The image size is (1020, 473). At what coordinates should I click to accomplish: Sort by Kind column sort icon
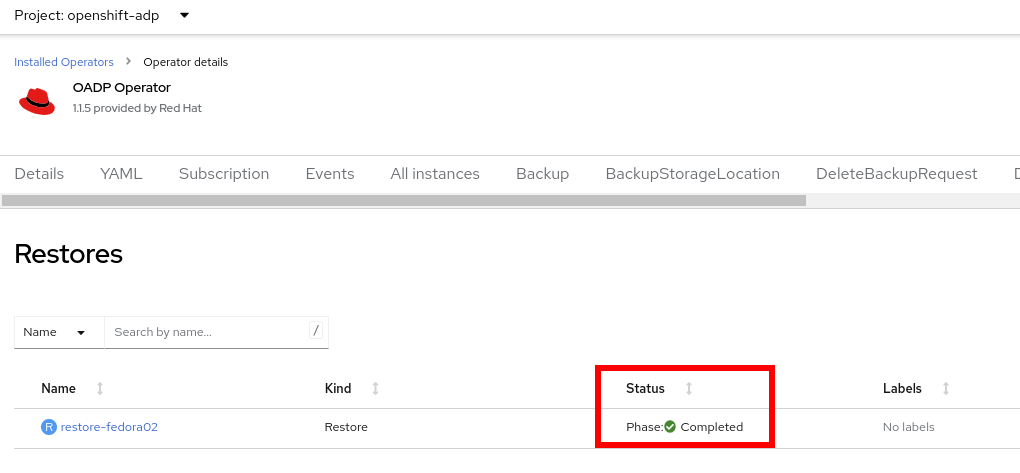375,388
